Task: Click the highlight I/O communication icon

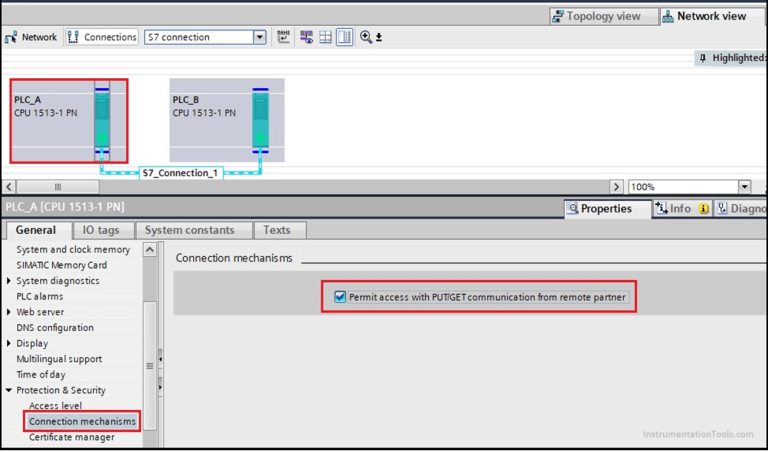Action: click(x=307, y=37)
